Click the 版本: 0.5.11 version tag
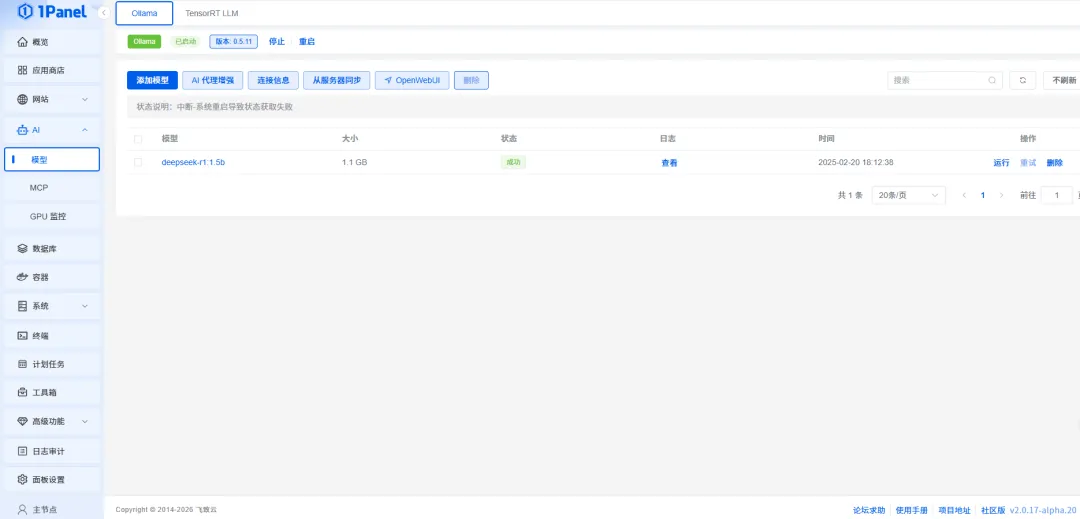1080x519 pixels. click(x=233, y=41)
